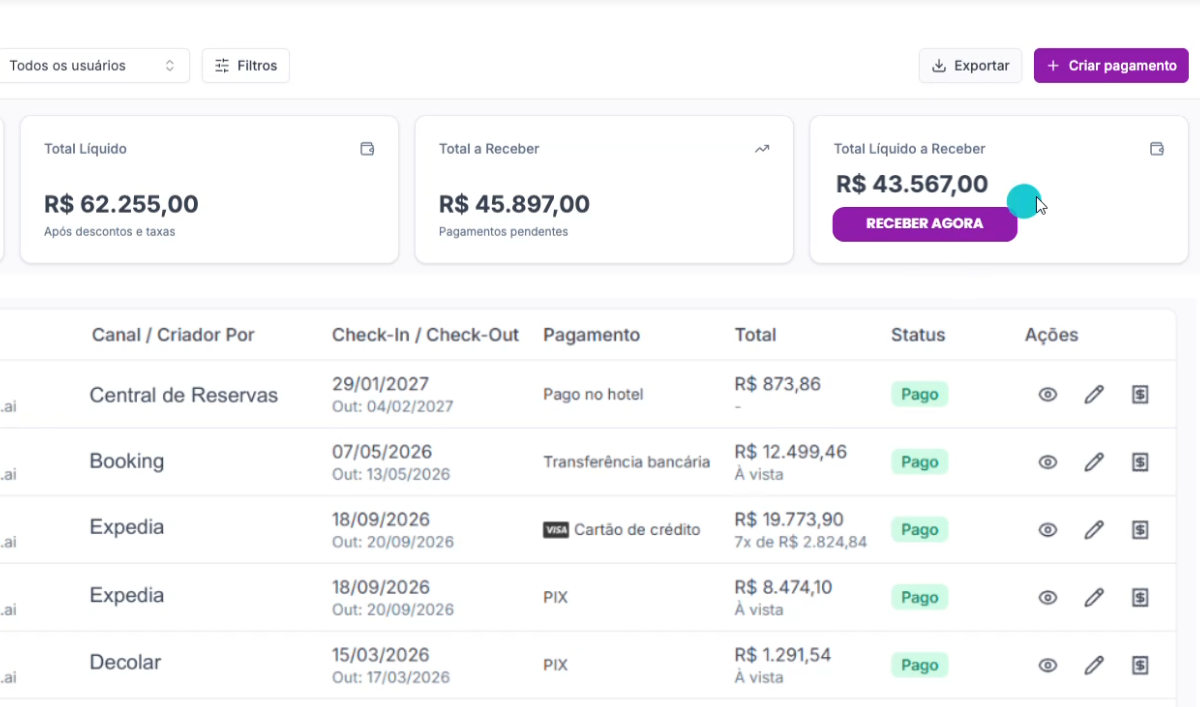
Task: Click the receipt icon in the Decolar row
Action: [1139, 664]
